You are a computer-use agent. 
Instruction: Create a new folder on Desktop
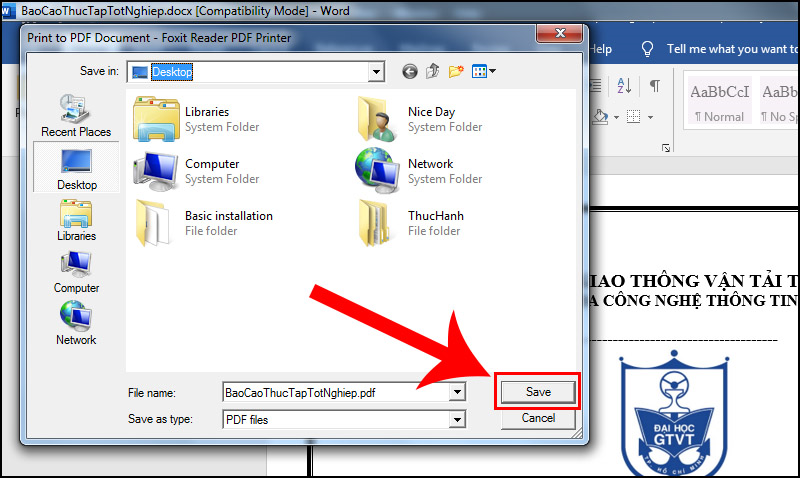[456, 72]
